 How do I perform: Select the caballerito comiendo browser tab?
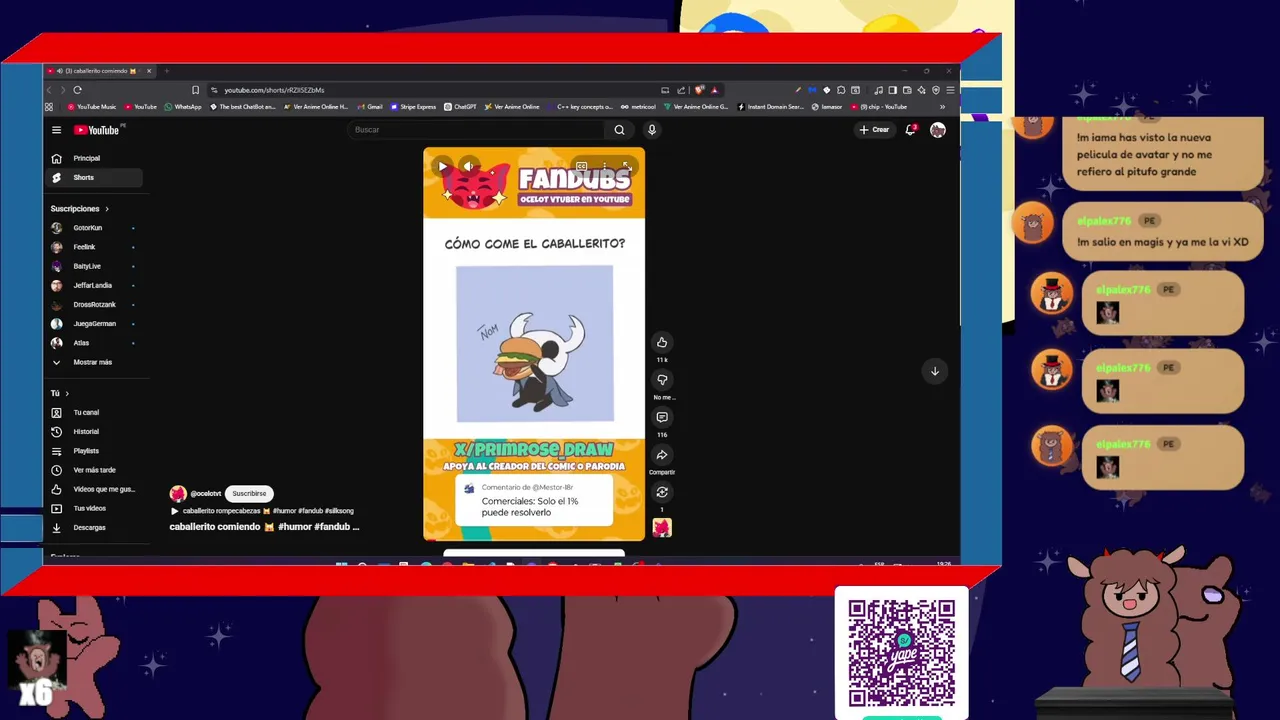click(x=98, y=71)
